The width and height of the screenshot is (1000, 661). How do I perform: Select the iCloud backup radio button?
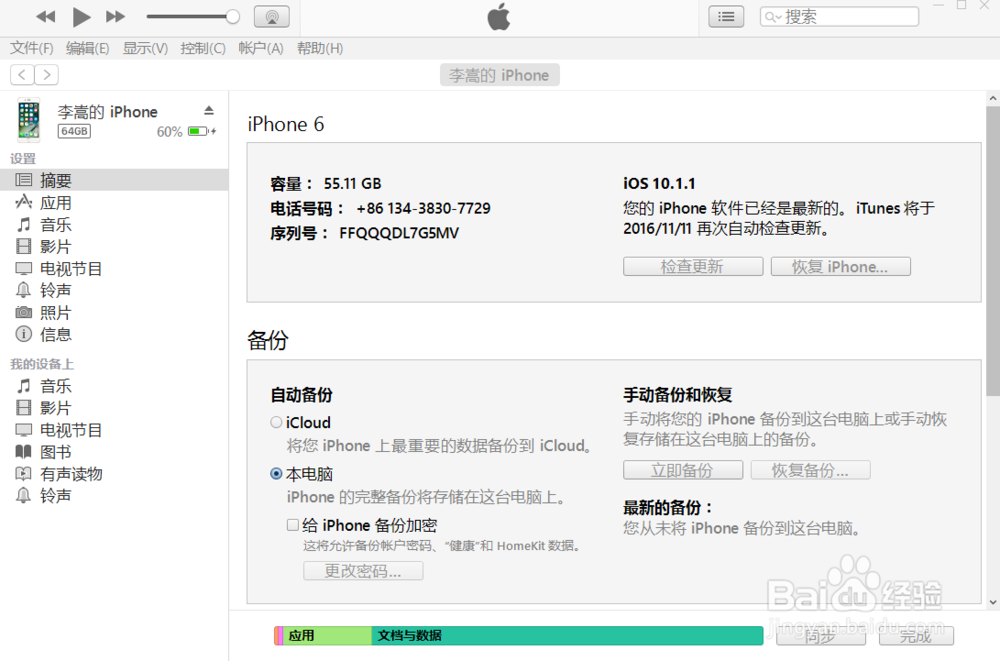276,422
